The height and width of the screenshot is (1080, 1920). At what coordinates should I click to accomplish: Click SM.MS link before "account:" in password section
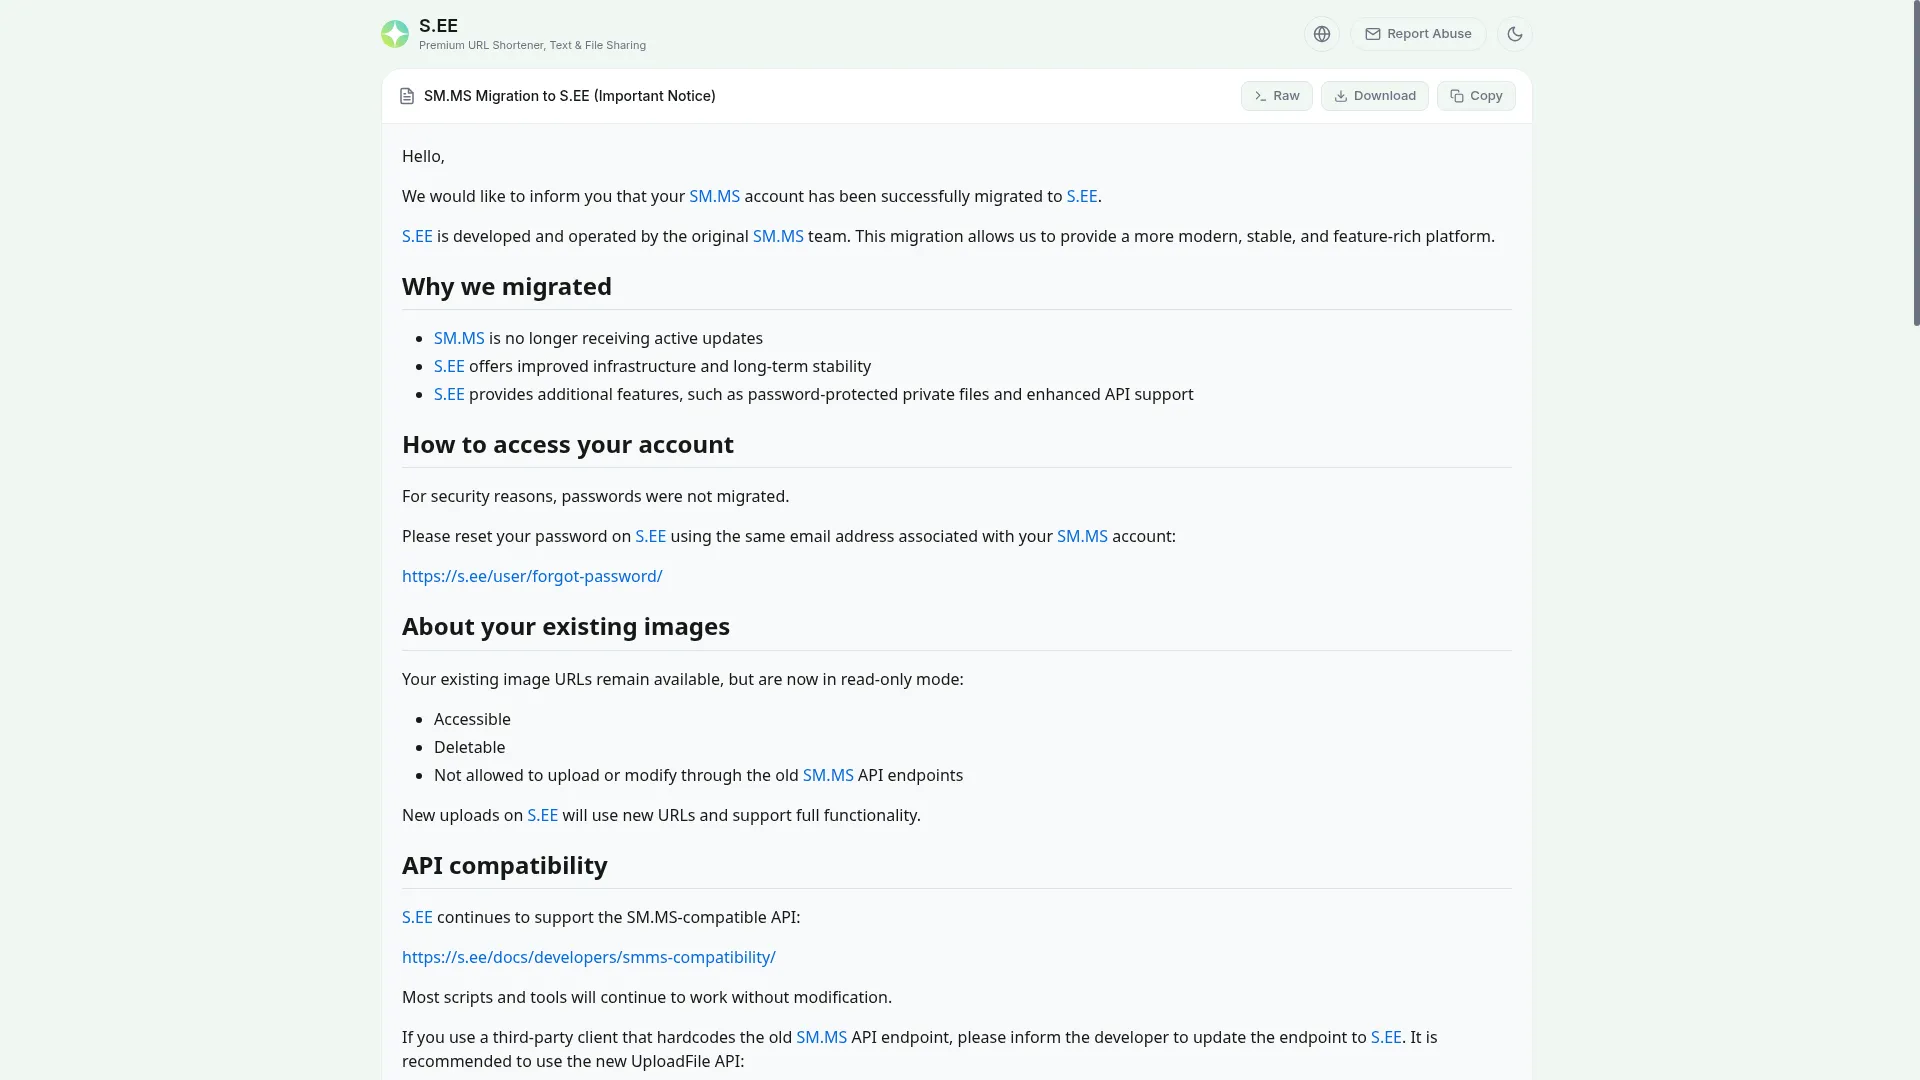1082,537
